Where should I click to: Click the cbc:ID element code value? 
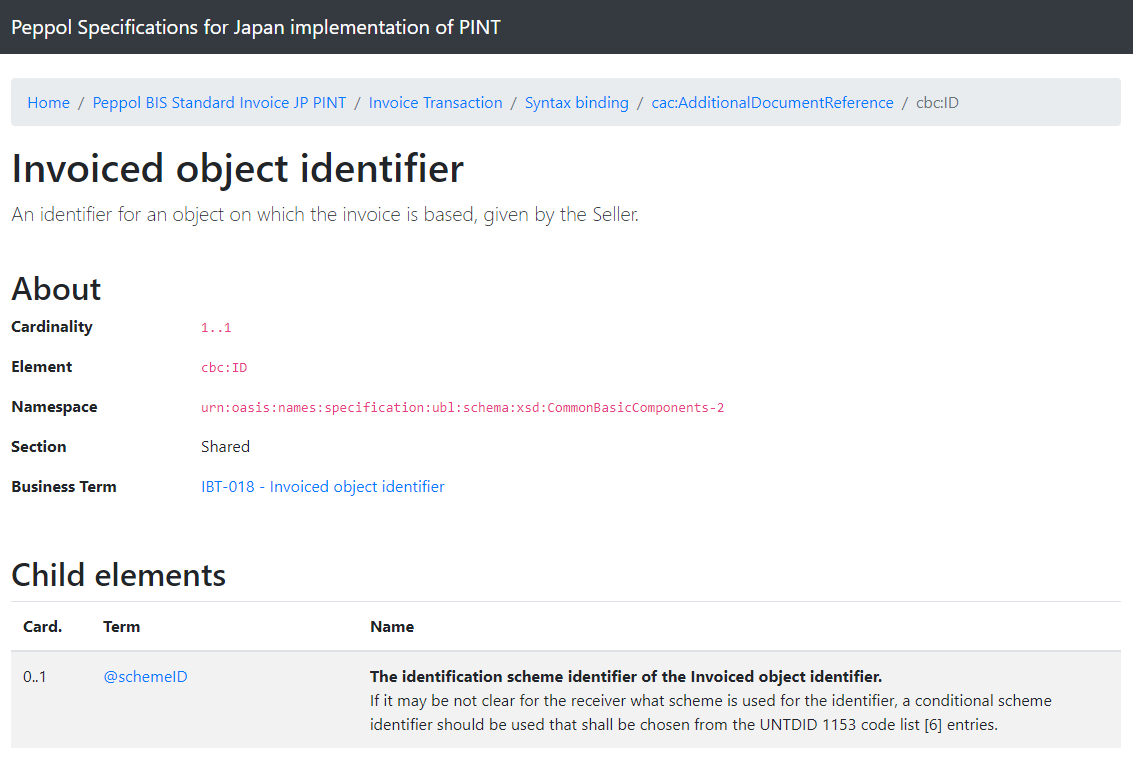(224, 368)
